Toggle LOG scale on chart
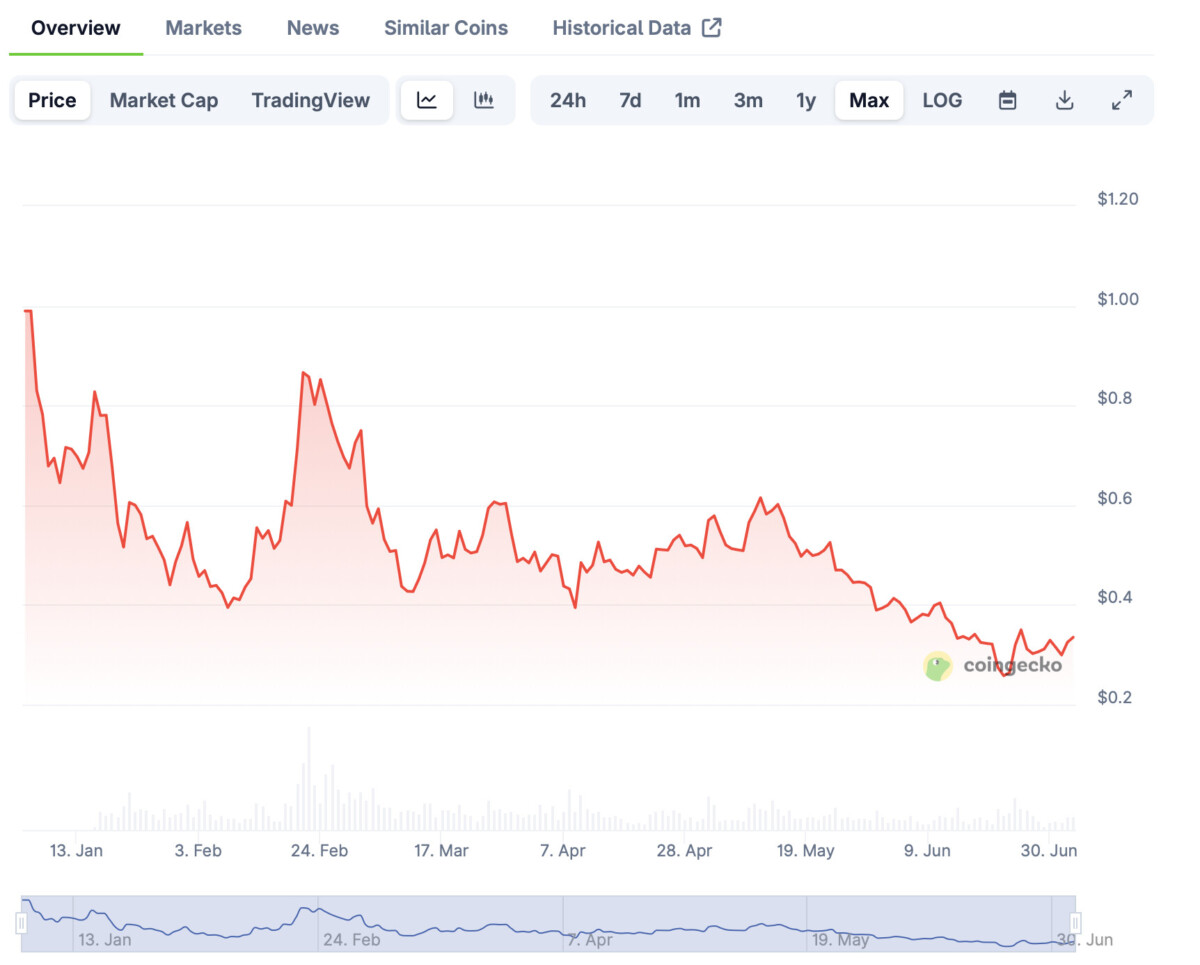The image size is (1200, 965). point(942,100)
